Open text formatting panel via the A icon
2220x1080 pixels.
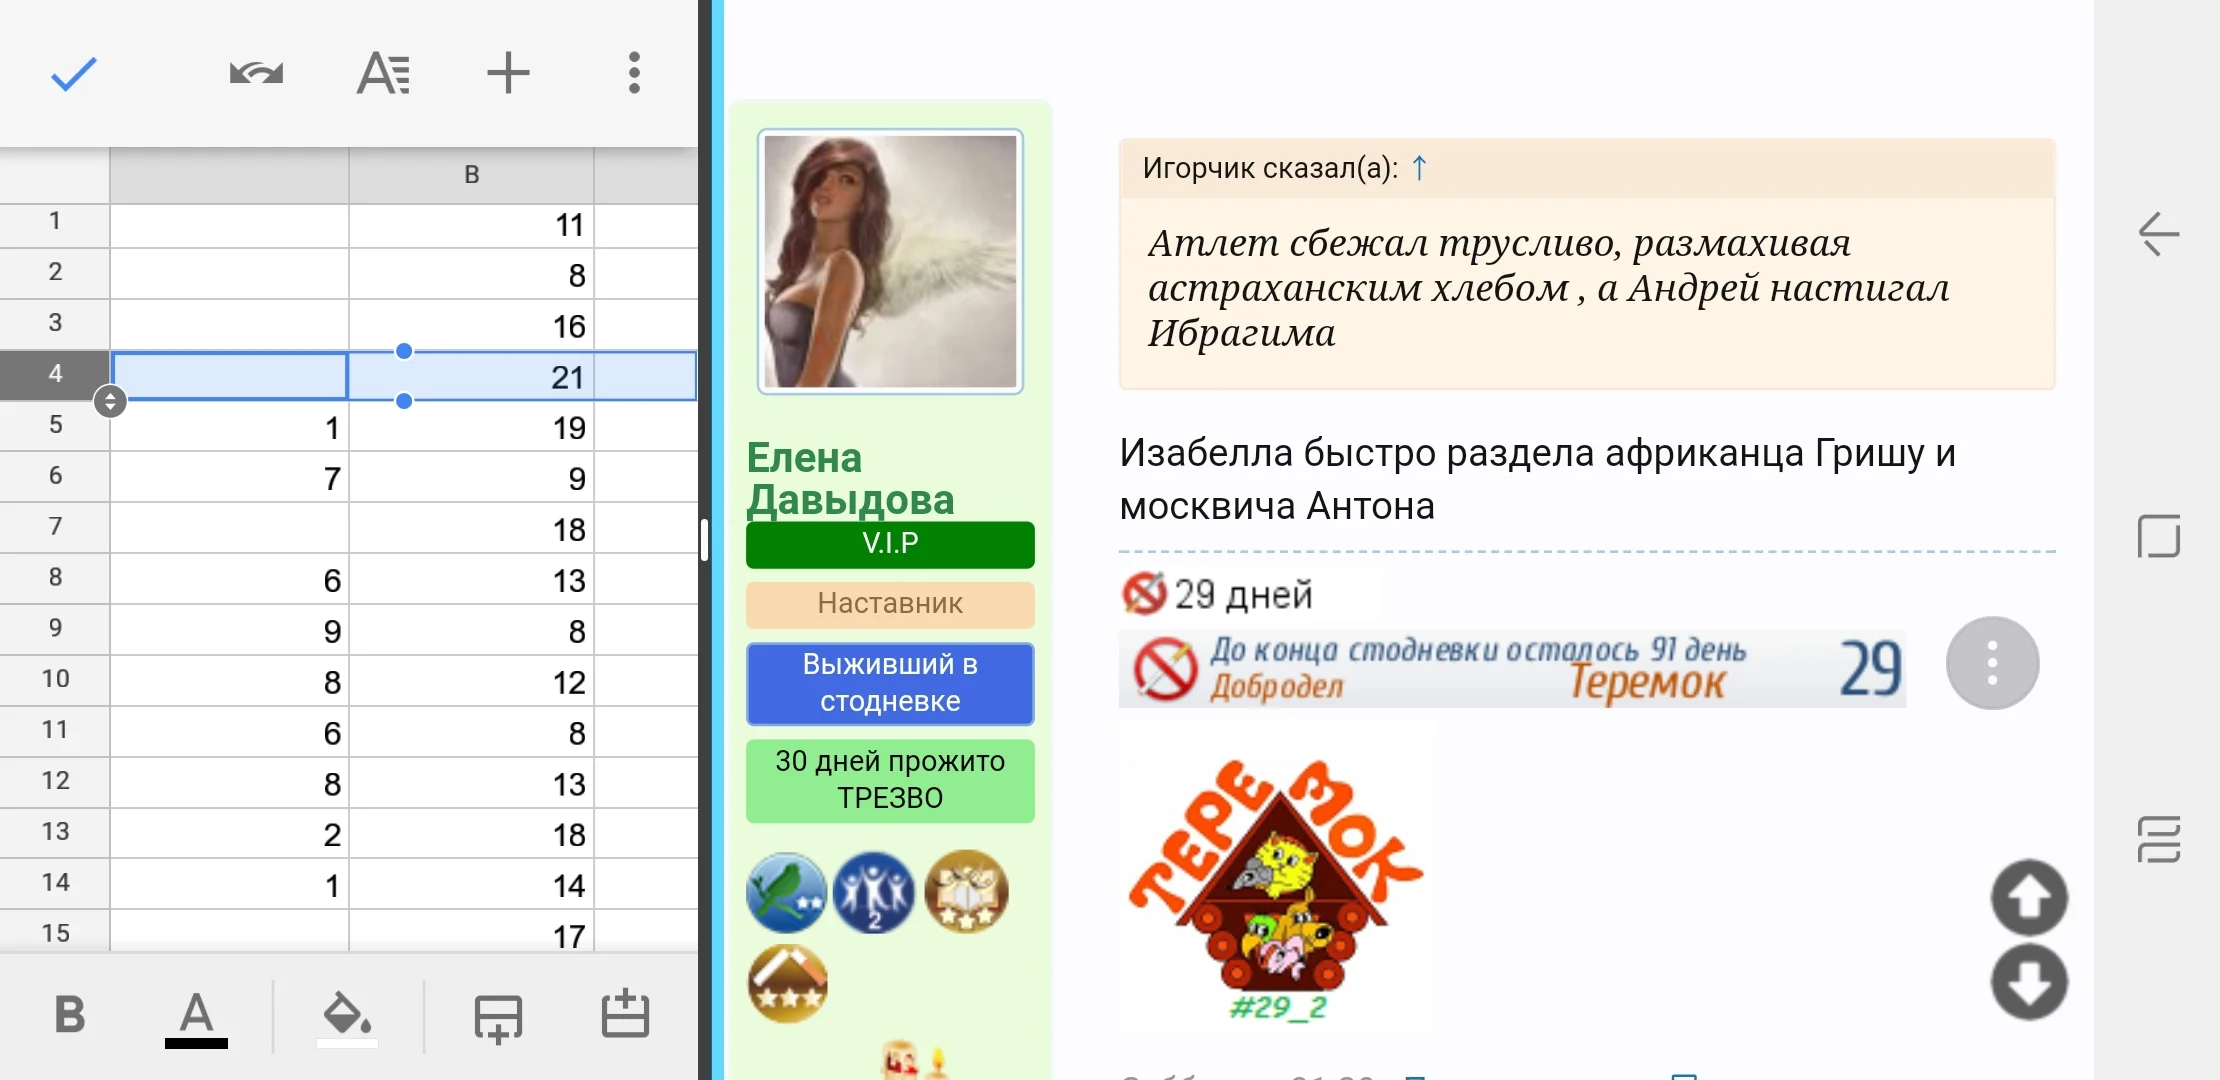pos(381,72)
